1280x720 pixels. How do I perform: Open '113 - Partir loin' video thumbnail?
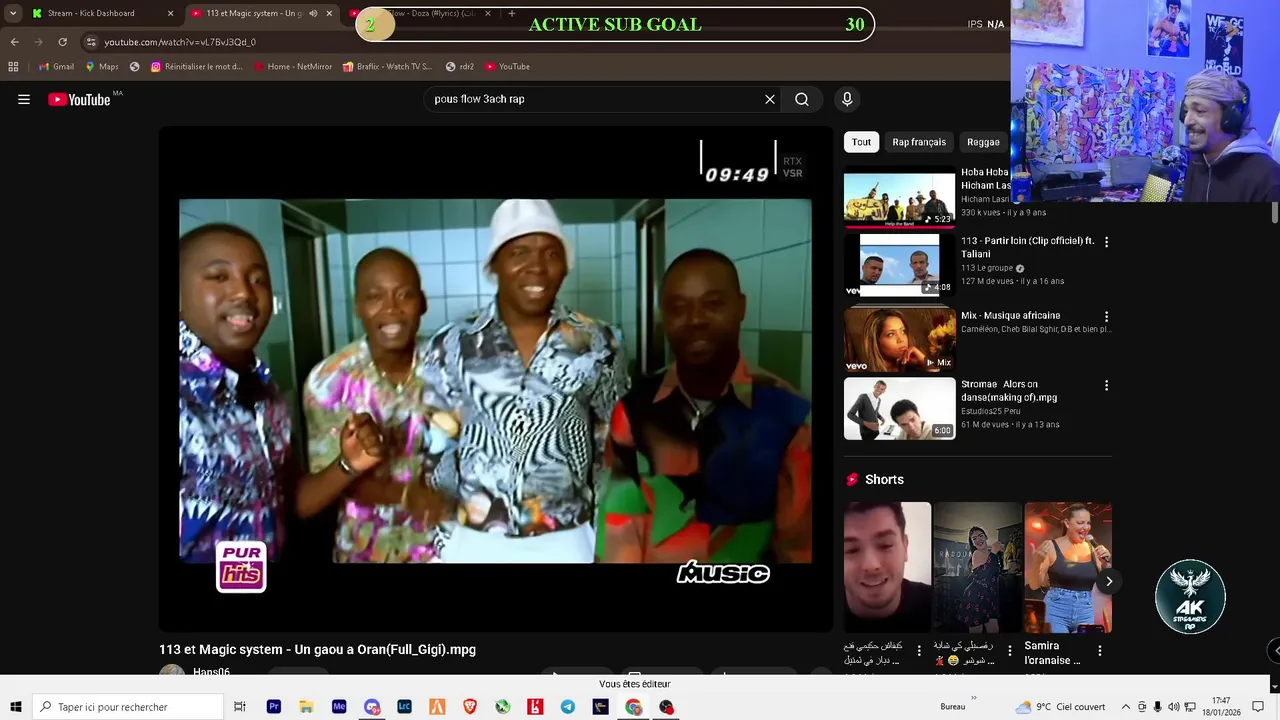tap(899, 265)
